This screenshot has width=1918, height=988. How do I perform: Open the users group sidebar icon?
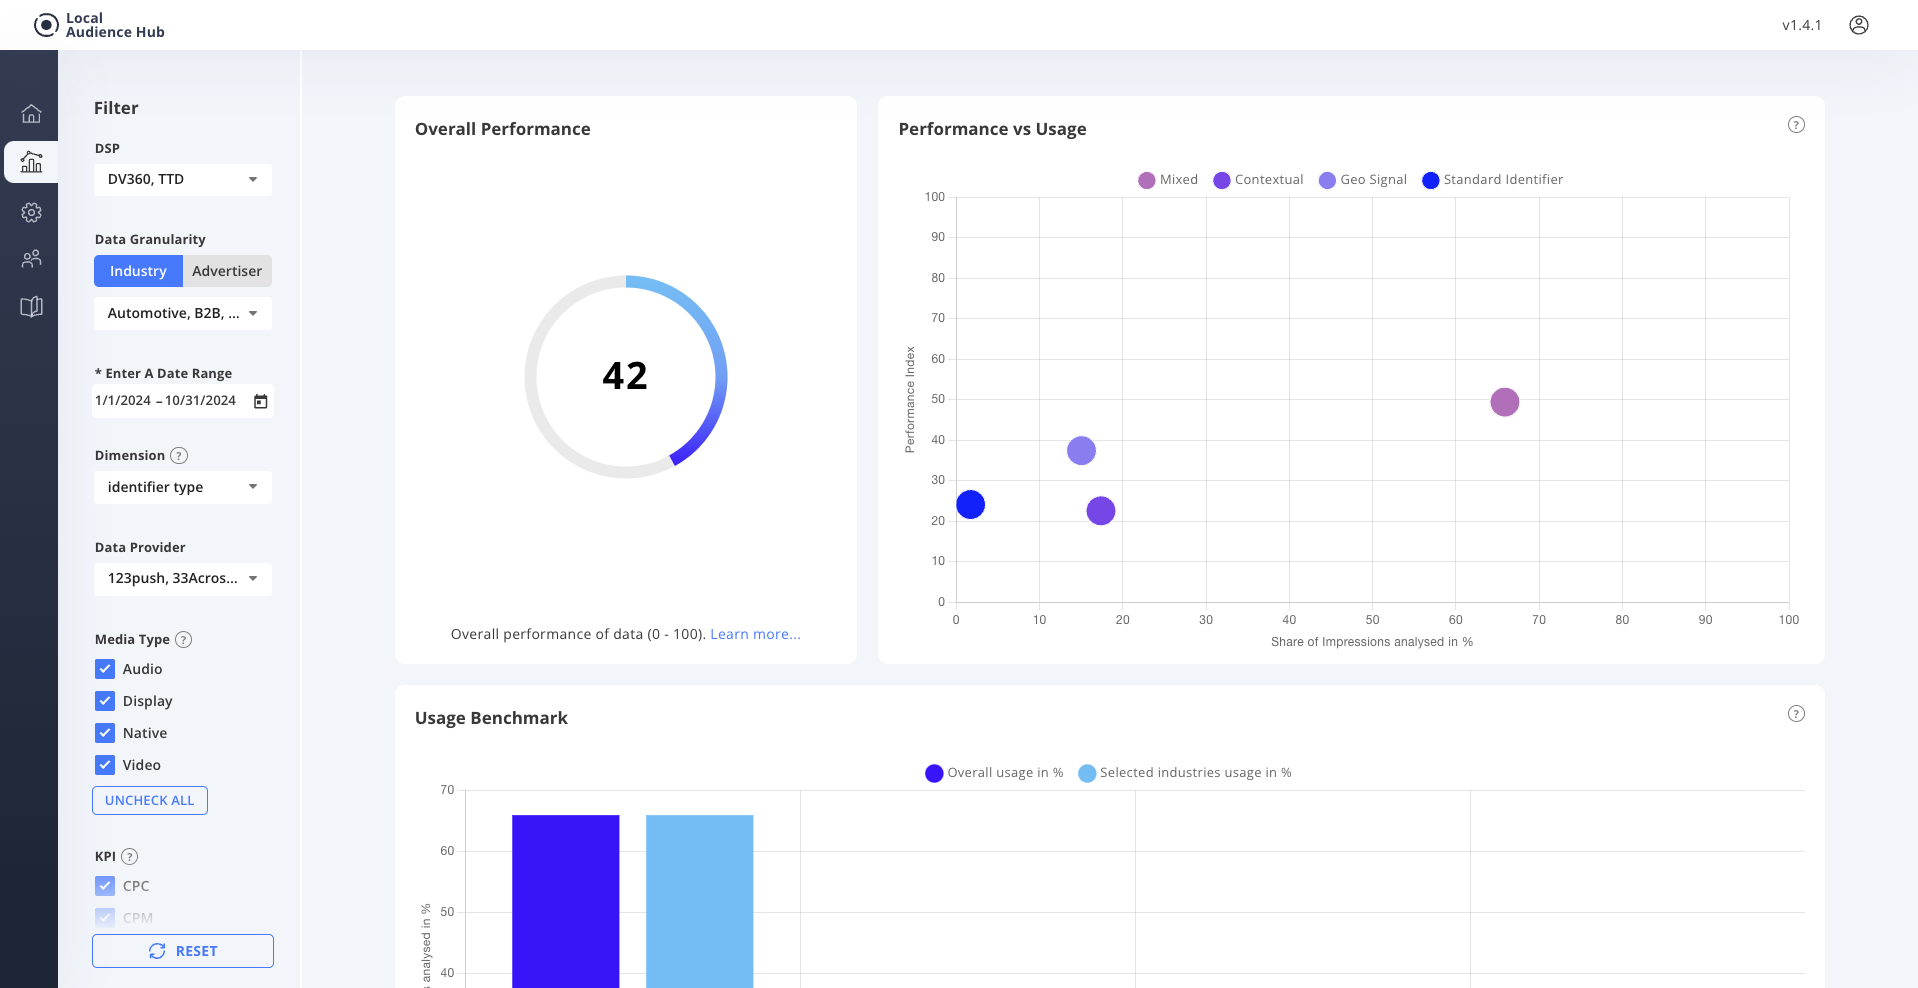point(31,259)
